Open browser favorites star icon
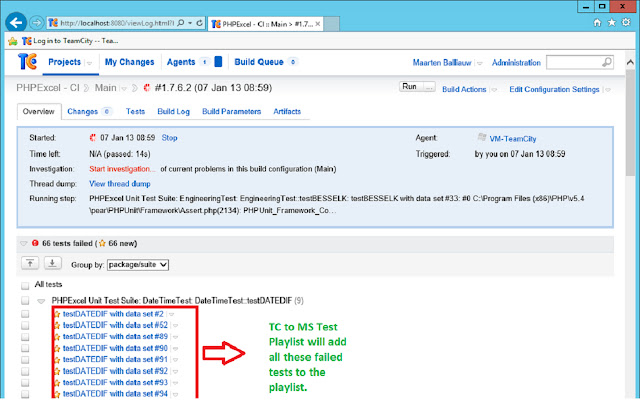The image size is (640, 400). coord(611,22)
